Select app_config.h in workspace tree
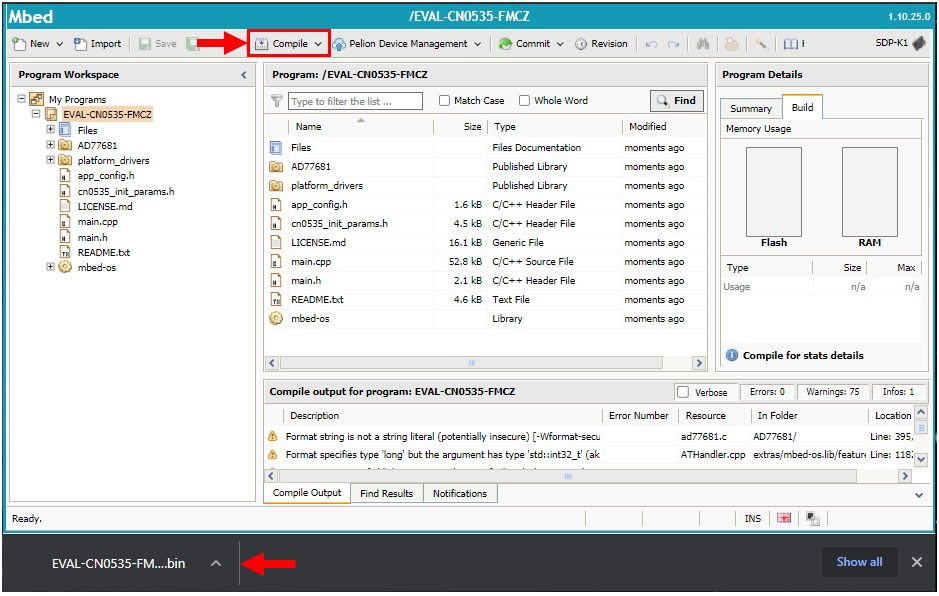Screen dimensions: 939x596 pos(105,176)
